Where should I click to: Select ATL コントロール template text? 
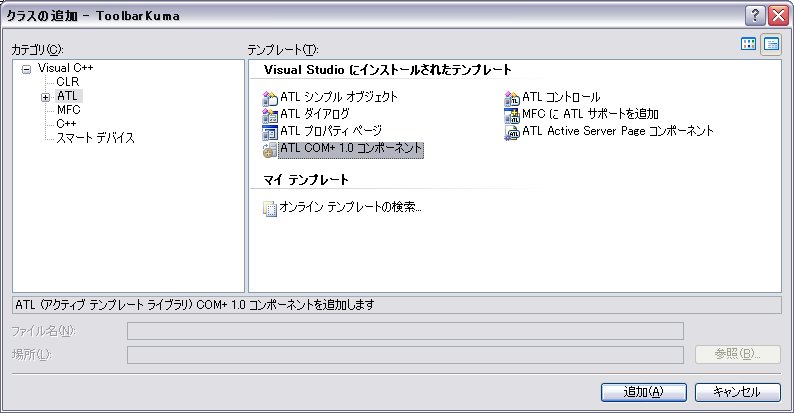click(561, 97)
